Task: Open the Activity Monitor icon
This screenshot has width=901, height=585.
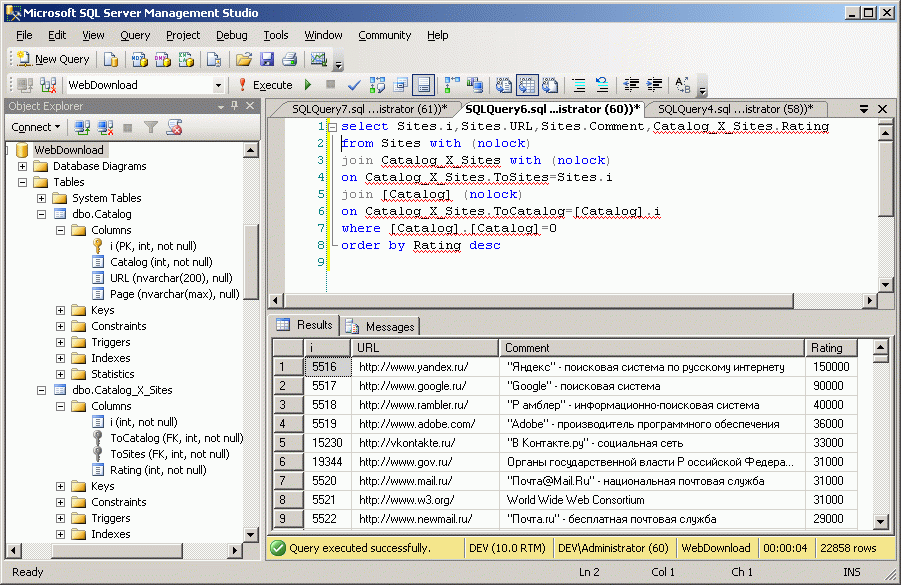Action: [x=318, y=59]
